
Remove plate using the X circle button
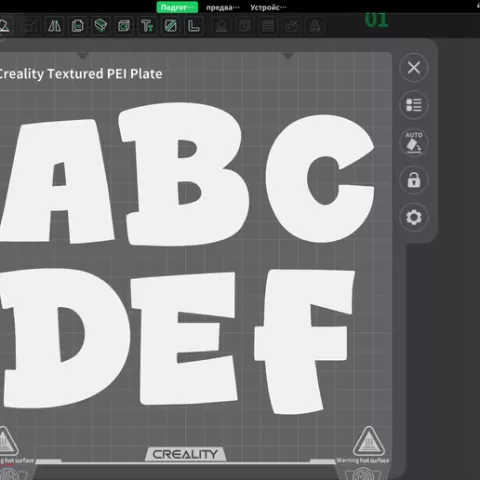(414, 68)
